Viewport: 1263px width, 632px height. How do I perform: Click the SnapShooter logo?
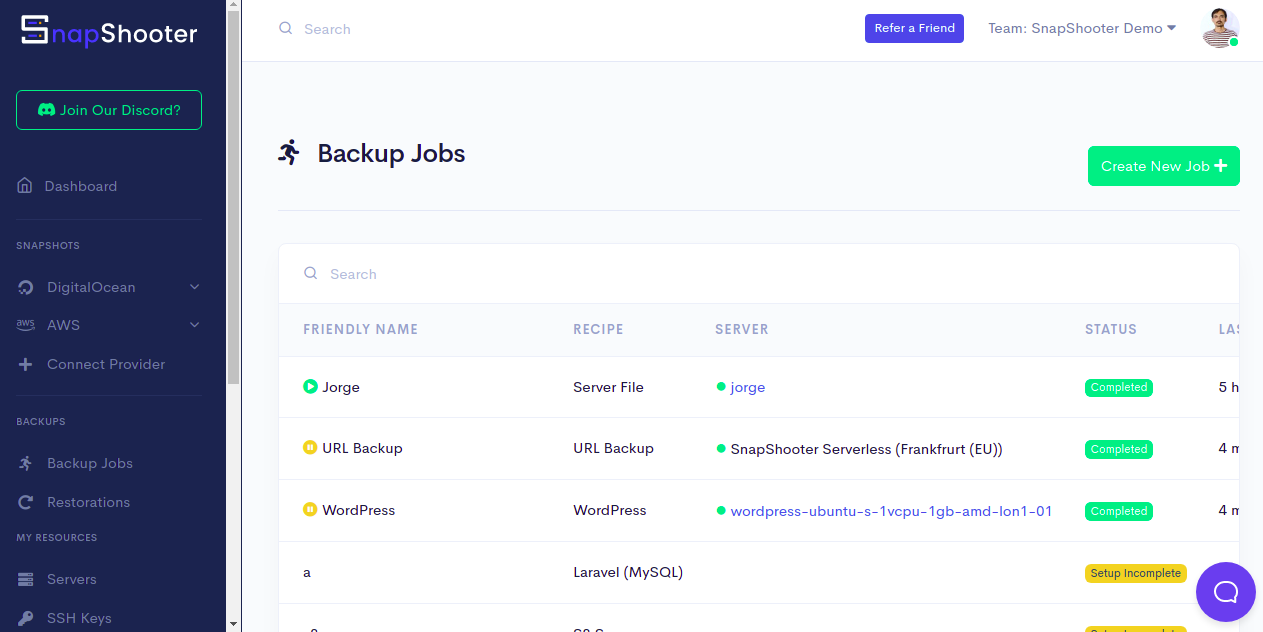[x=109, y=32]
